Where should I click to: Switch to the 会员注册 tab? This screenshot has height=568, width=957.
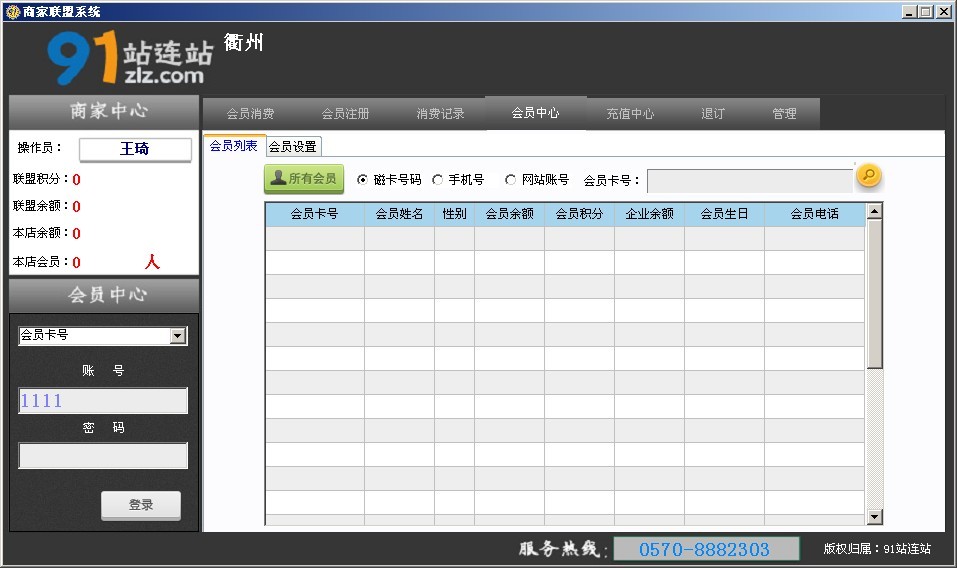pyautogui.click(x=345, y=114)
